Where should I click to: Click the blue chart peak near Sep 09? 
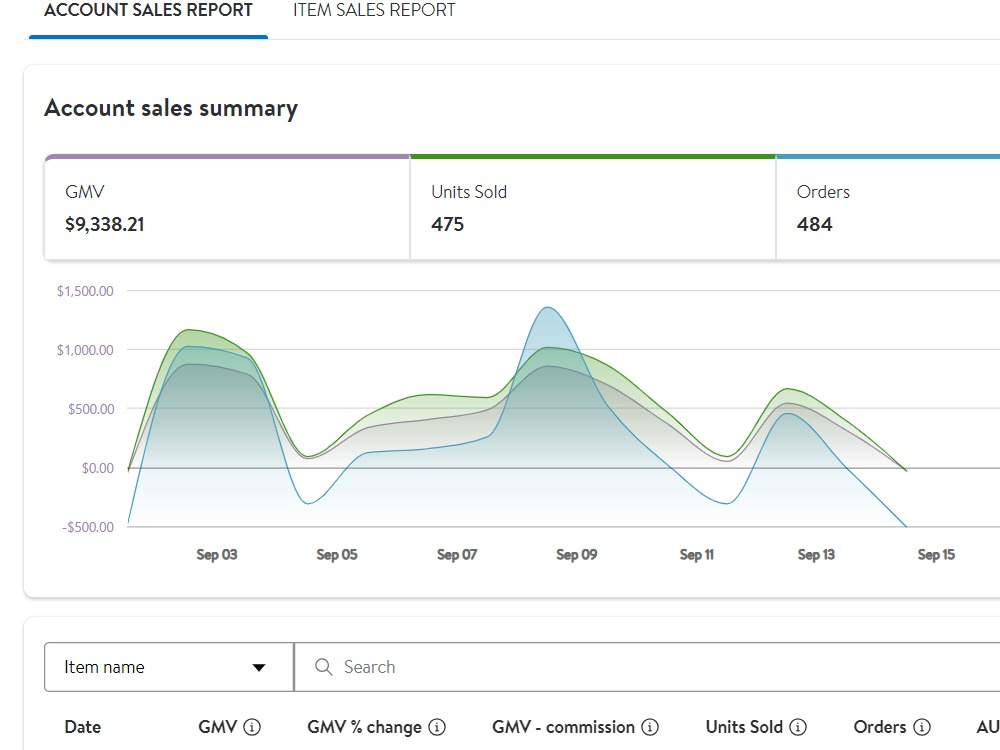click(x=548, y=309)
